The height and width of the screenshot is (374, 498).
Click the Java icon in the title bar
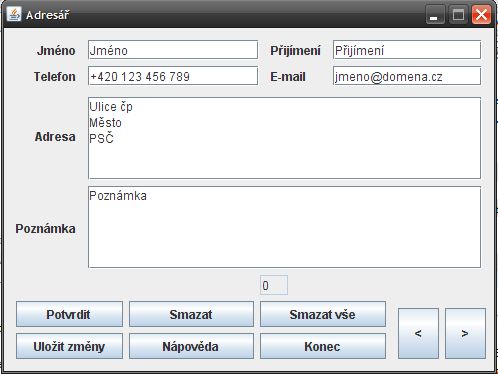pos(14,14)
